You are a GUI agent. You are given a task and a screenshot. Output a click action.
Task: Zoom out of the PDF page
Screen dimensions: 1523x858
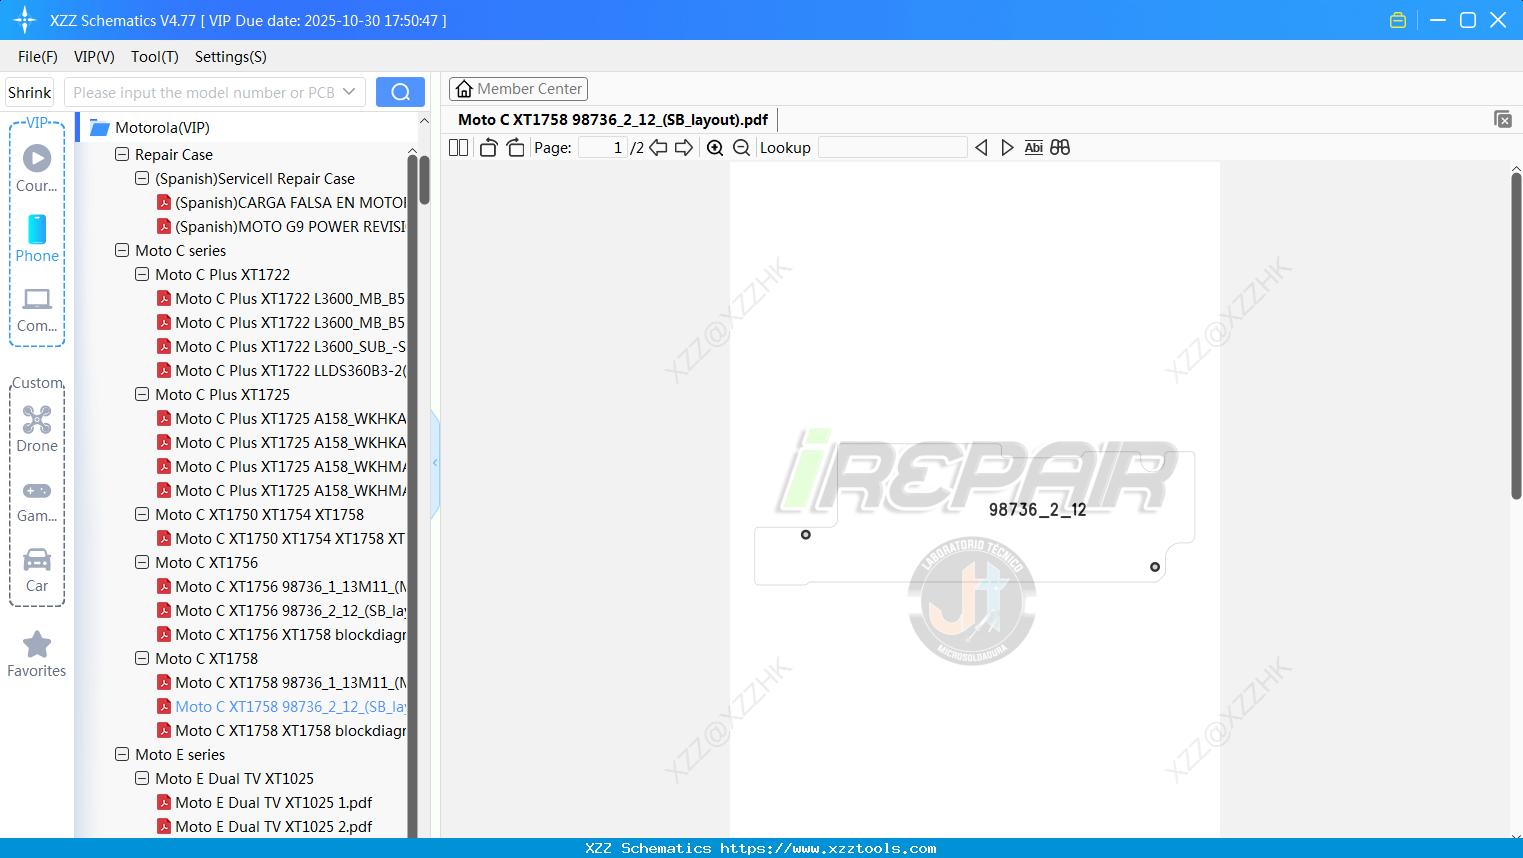coord(741,147)
